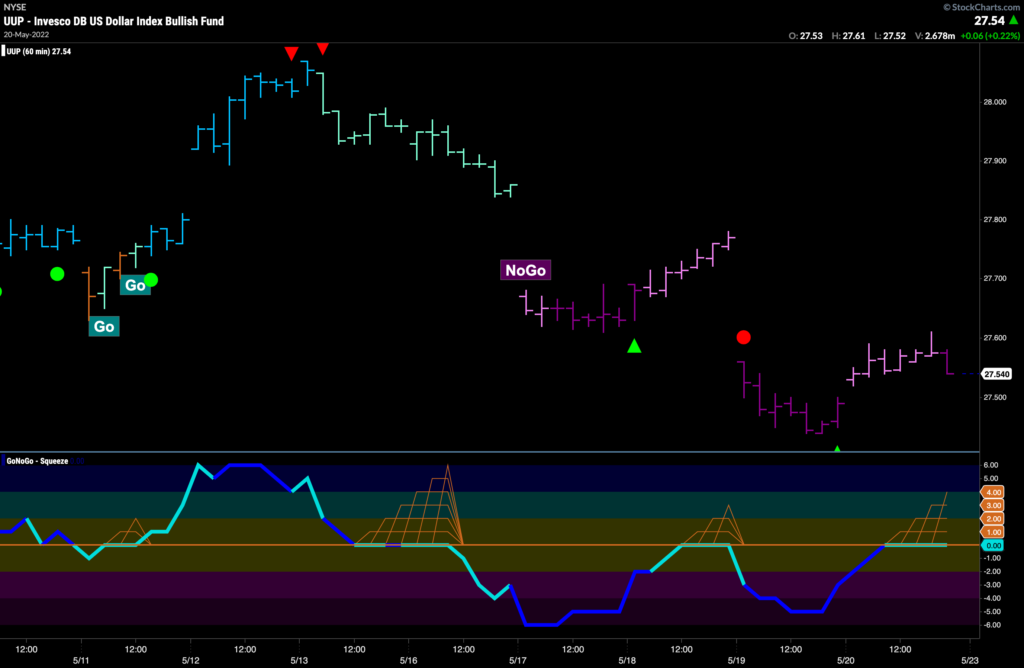
Task: Click the 27.600 price axis label
Action: (995, 338)
